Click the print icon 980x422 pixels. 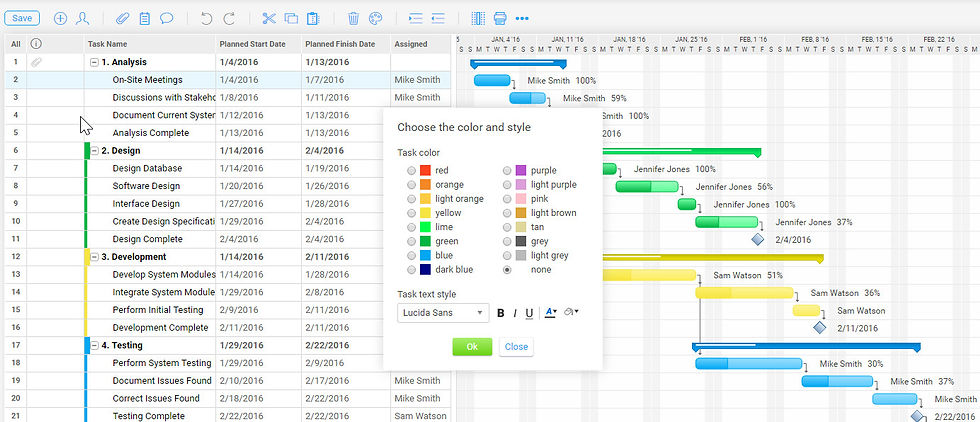click(x=500, y=18)
